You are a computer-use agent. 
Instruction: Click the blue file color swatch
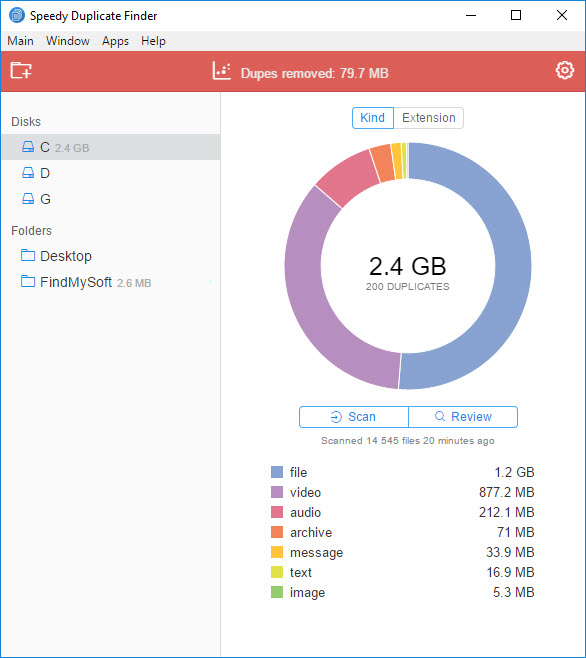[277, 472]
